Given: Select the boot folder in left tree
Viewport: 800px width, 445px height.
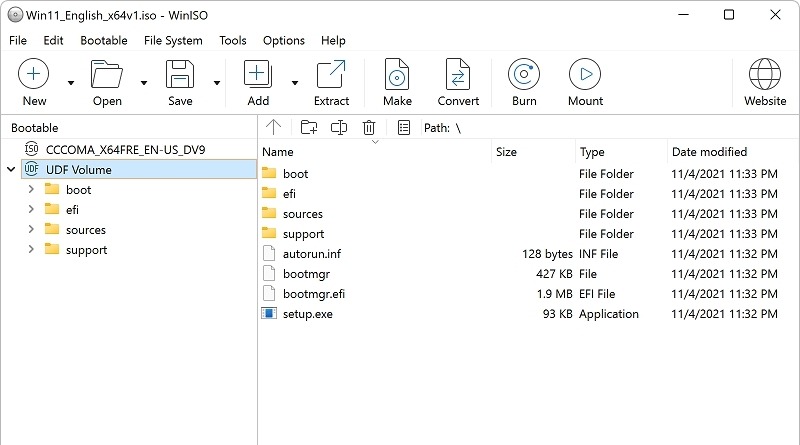Looking at the screenshot, I should pos(78,190).
